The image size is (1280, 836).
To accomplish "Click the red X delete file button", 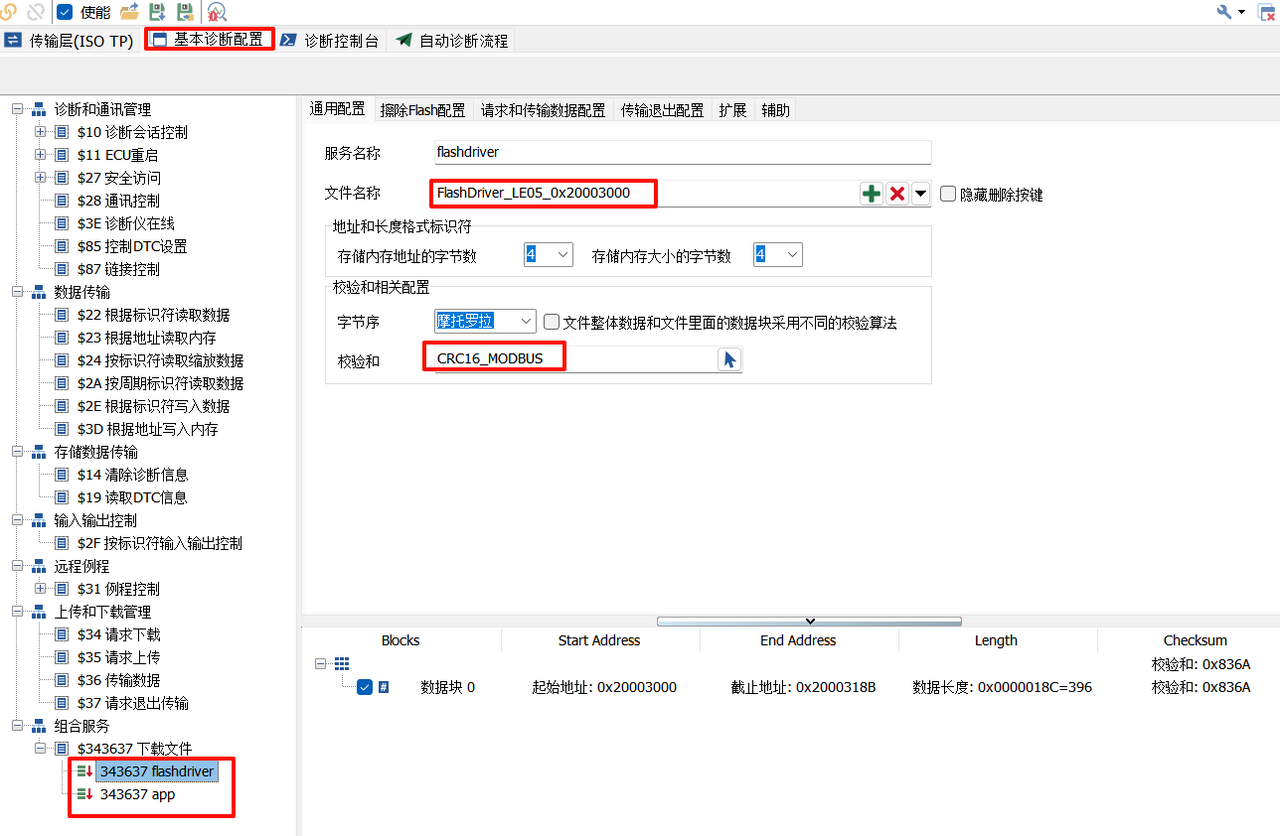I will coord(897,194).
